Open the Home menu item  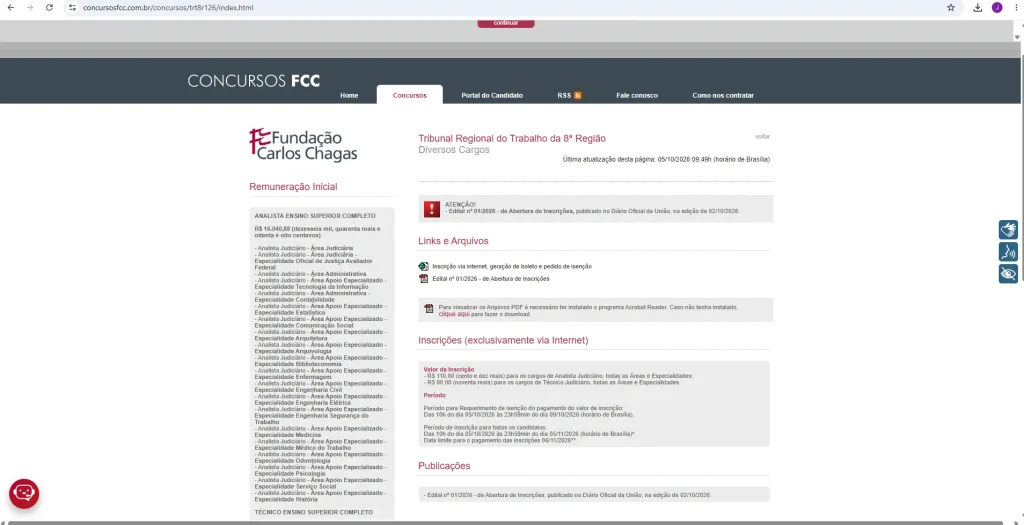349,95
